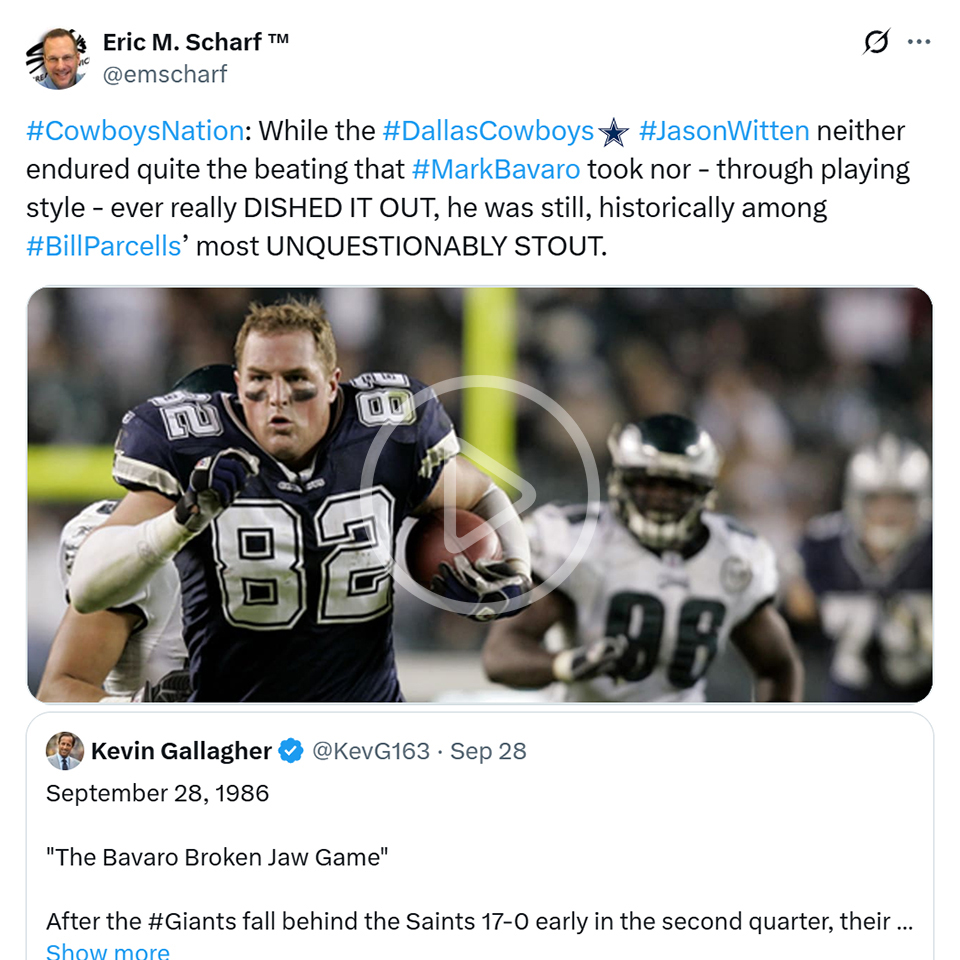The image size is (960, 960).
Task: Open the Sep 28 timestamp
Action: tap(488, 751)
